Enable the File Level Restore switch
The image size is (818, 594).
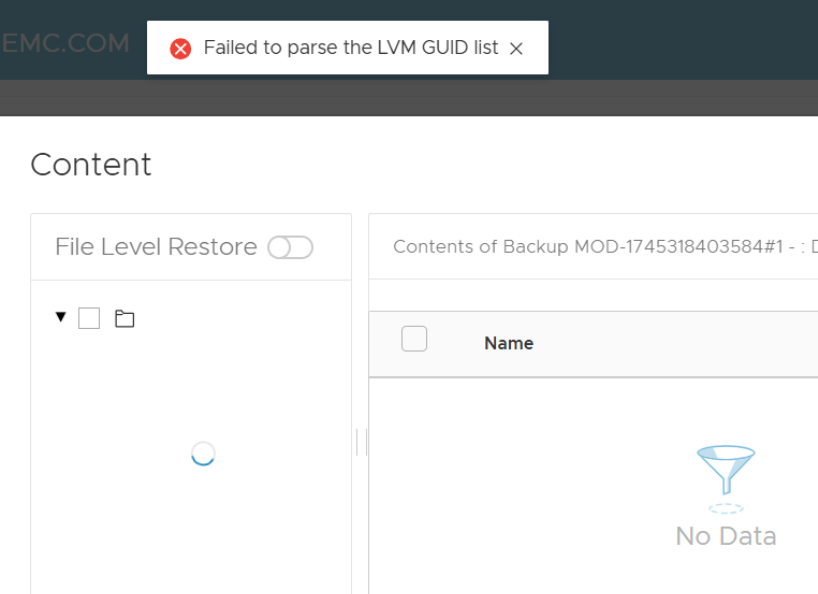tap(290, 247)
